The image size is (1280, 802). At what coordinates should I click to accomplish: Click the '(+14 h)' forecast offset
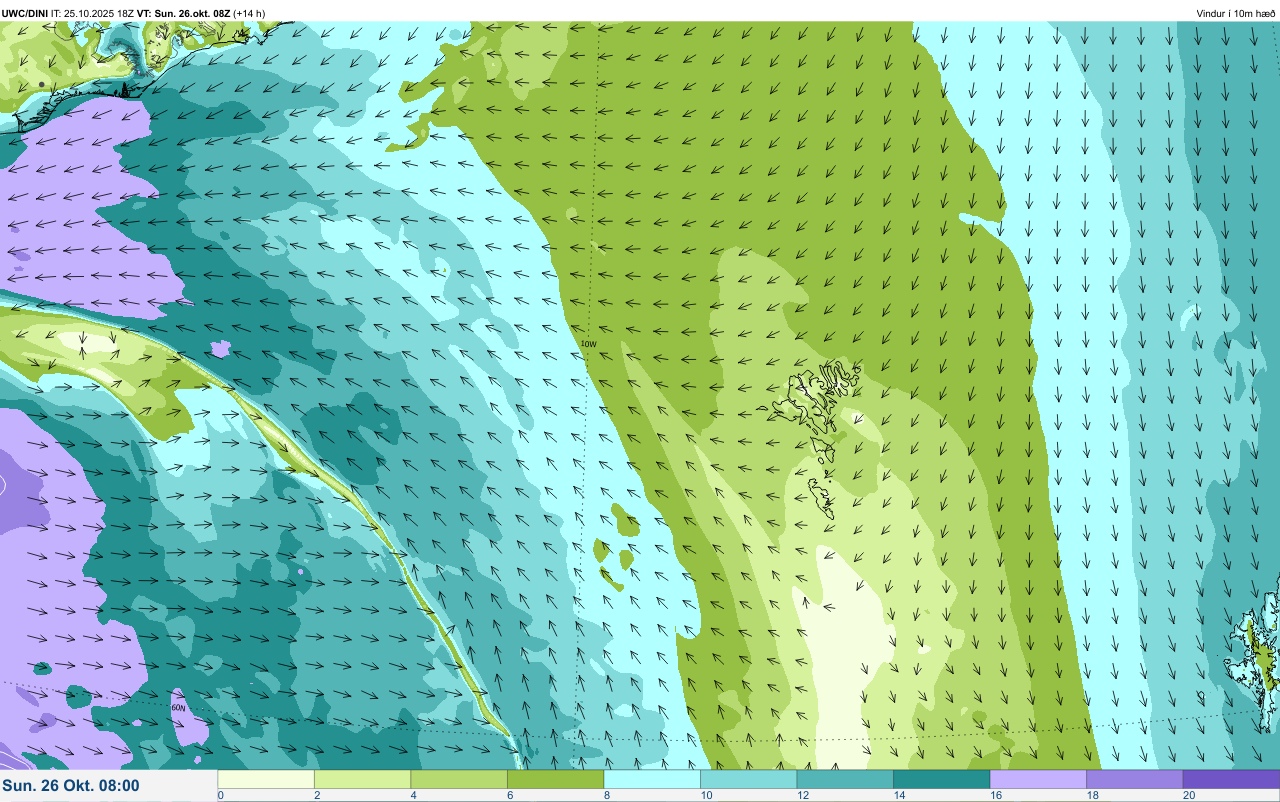pyautogui.click(x=249, y=13)
